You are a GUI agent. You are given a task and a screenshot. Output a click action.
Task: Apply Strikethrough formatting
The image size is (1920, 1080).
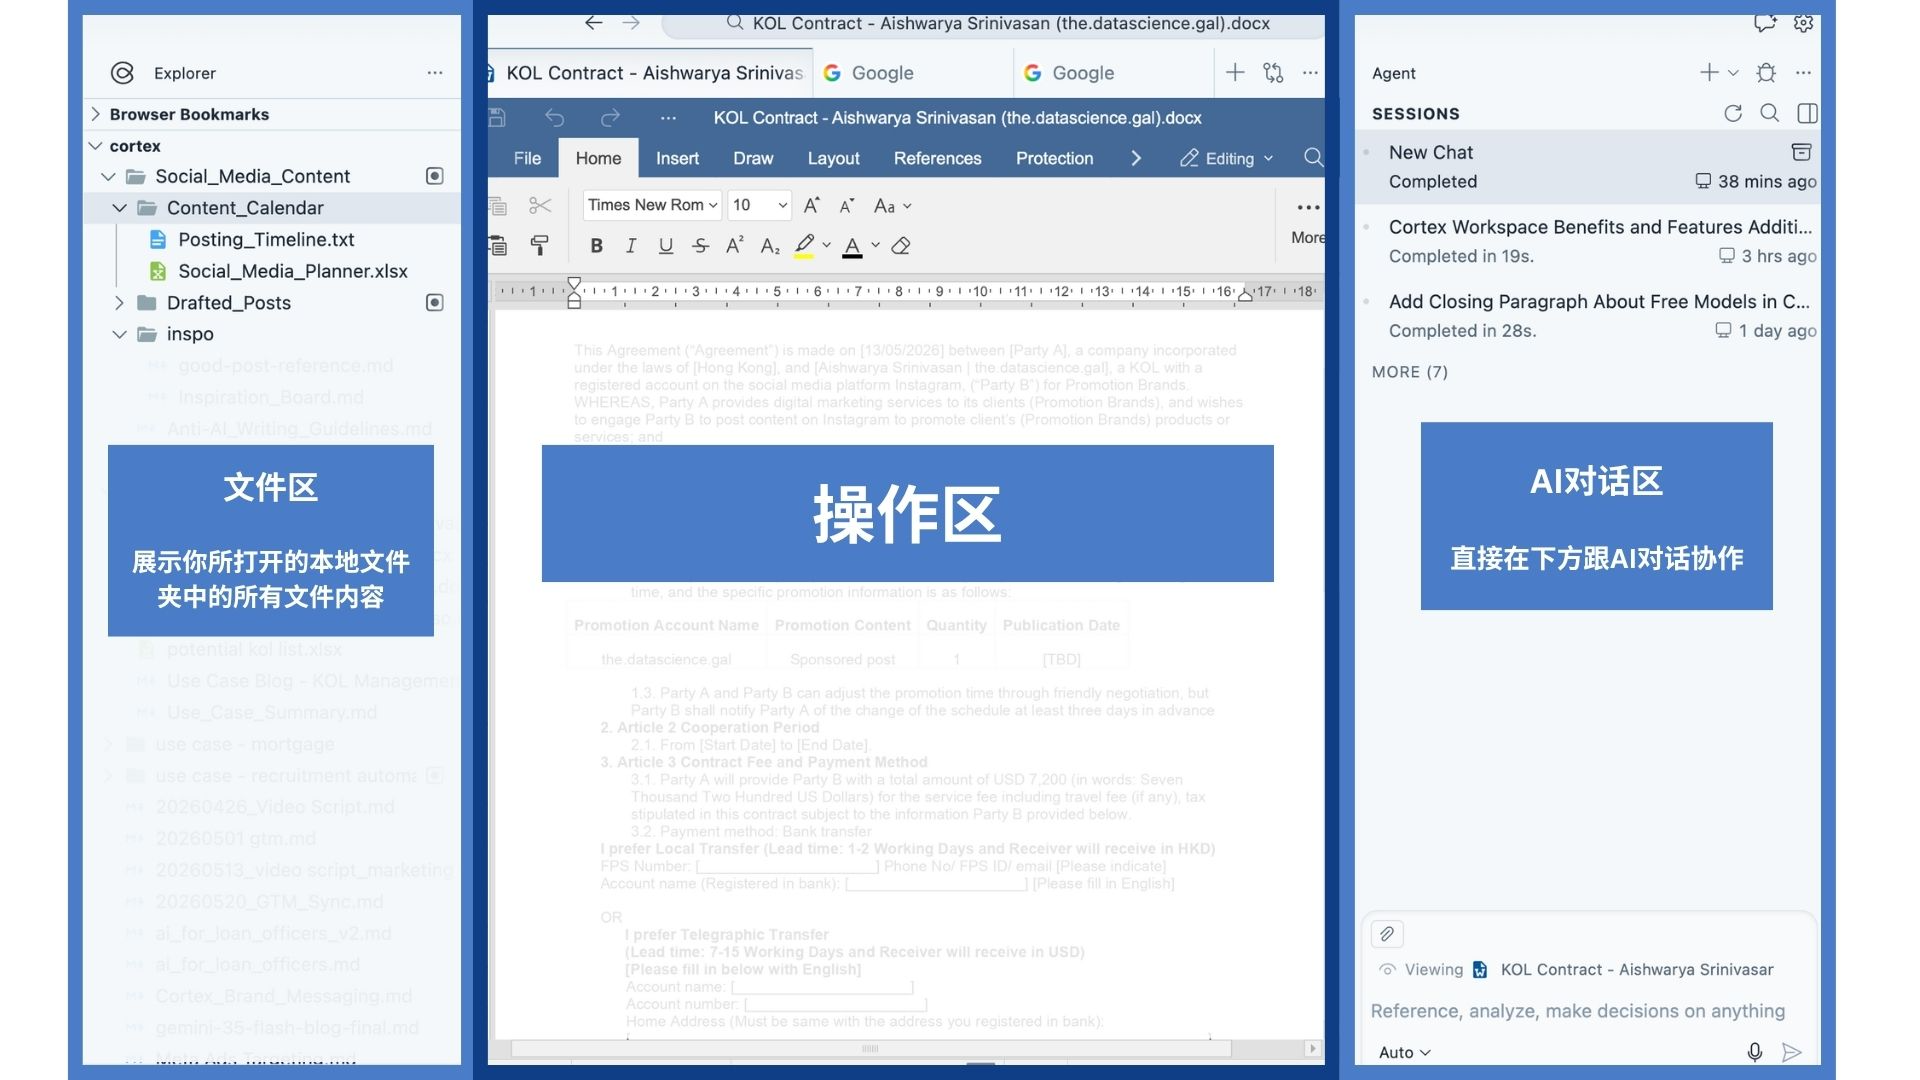(700, 246)
